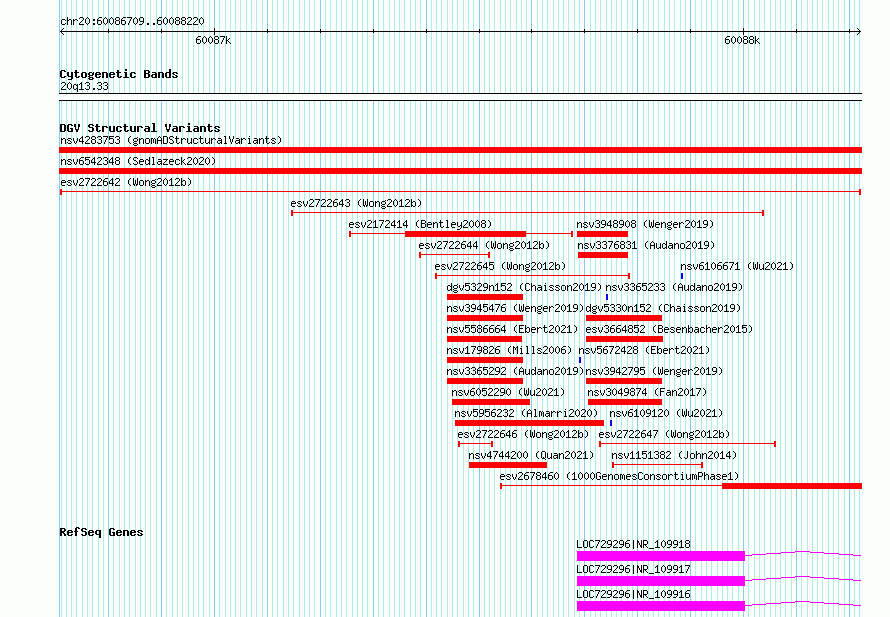This screenshot has width=890, height=617.
Task: Click the esv2722647 Wong2012b label
Action: 664,434
